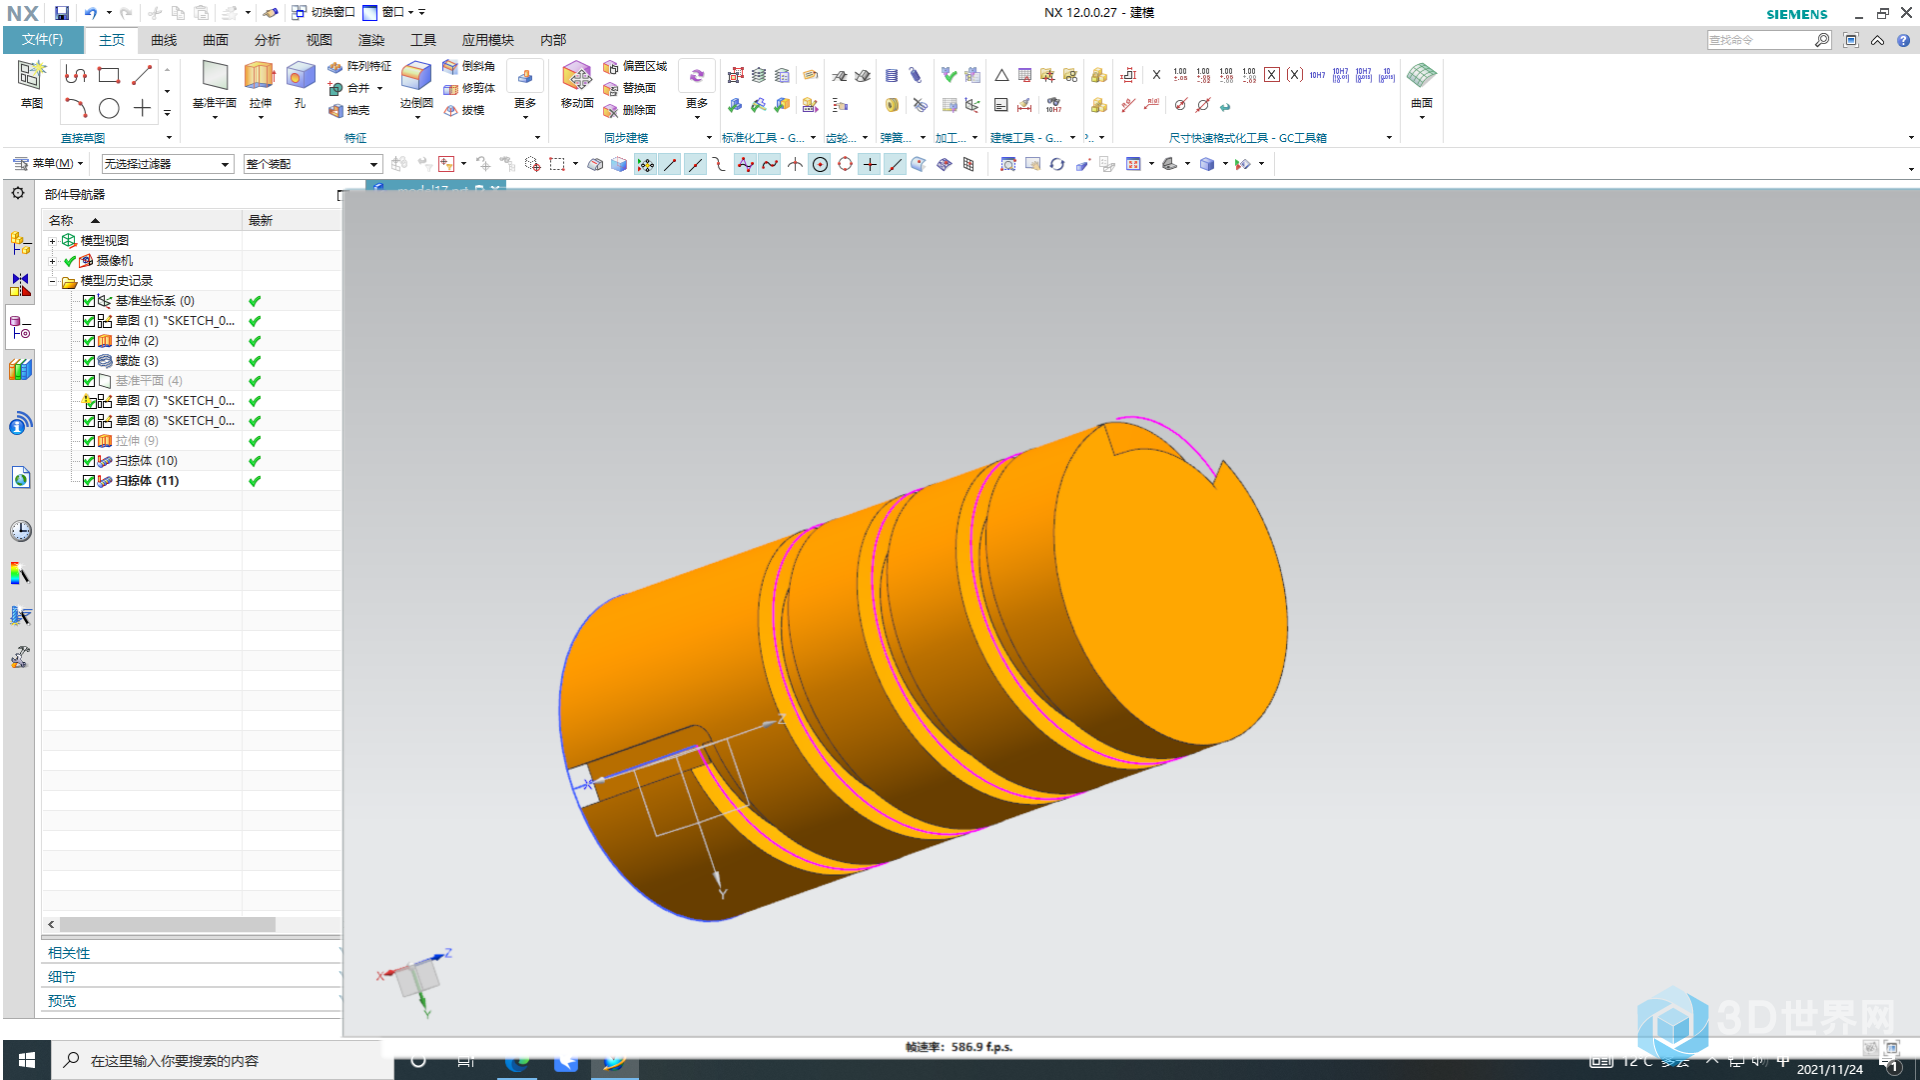
Task: Click the 移动面 move face icon
Action: 577,75
